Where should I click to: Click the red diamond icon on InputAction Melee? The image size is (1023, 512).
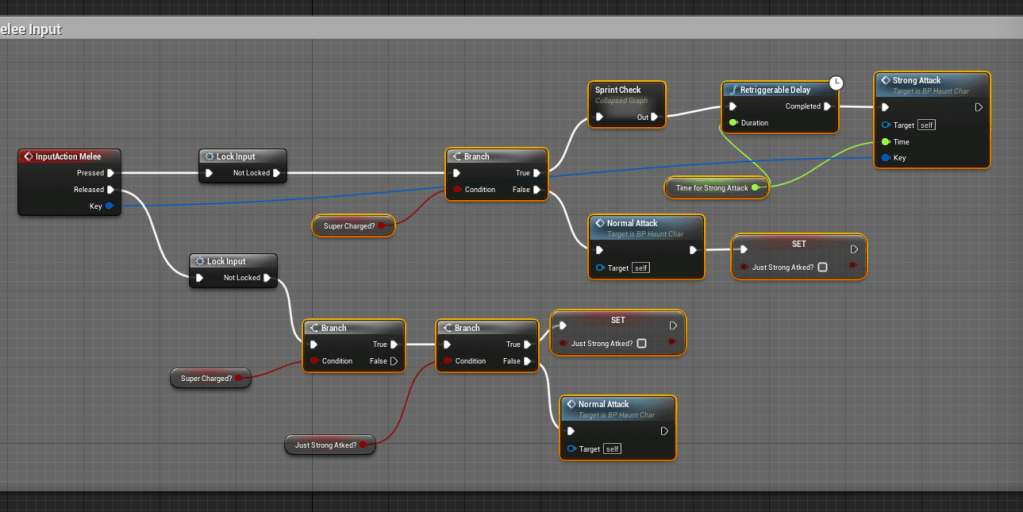(28, 156)
